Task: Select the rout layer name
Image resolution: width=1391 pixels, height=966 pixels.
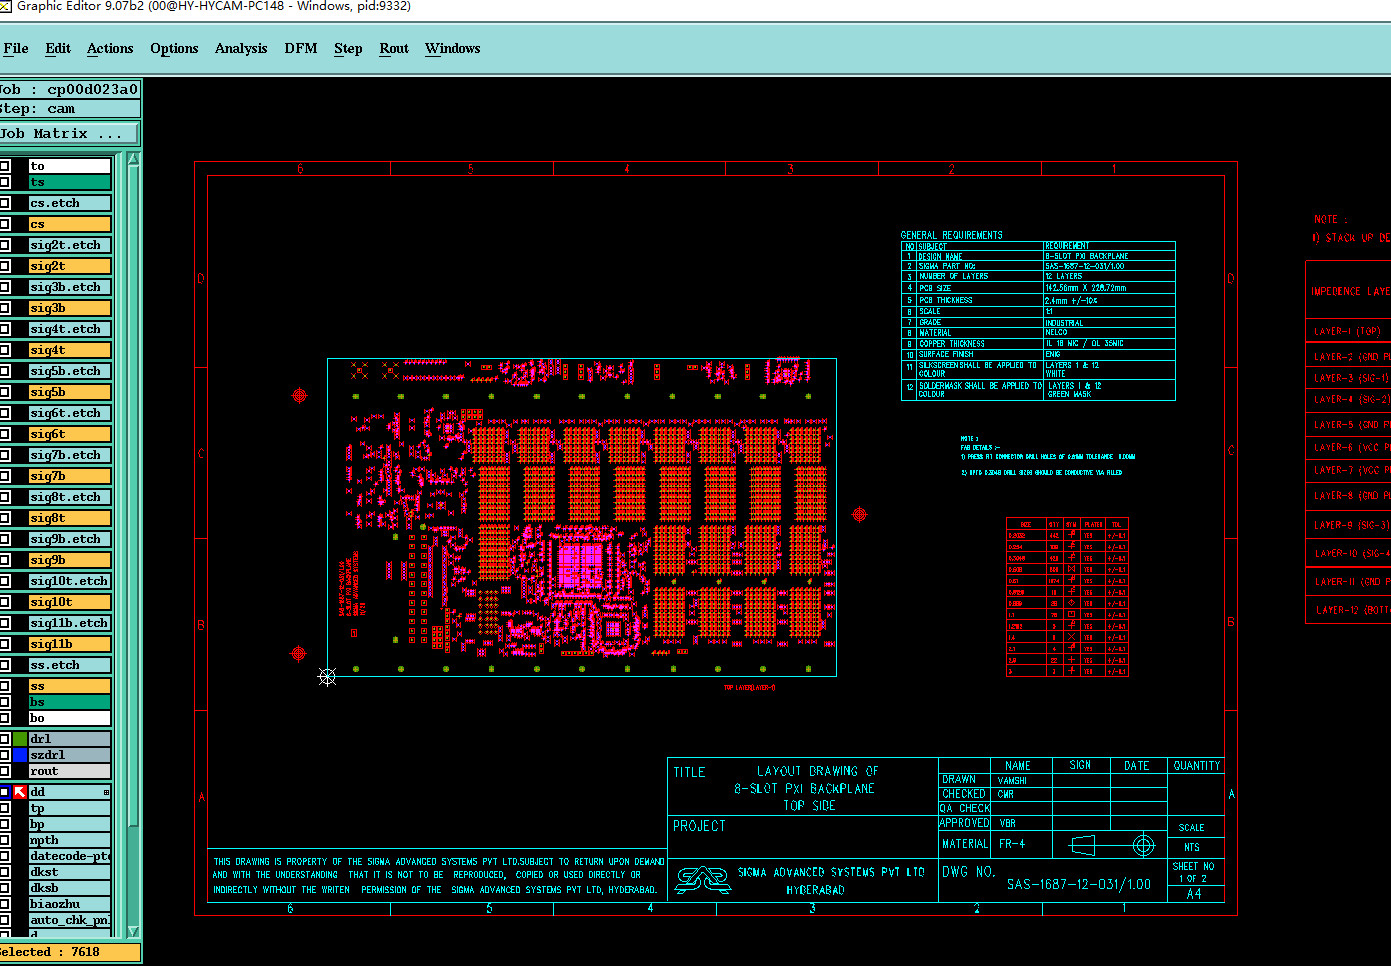Action: (x=70, y=771)
